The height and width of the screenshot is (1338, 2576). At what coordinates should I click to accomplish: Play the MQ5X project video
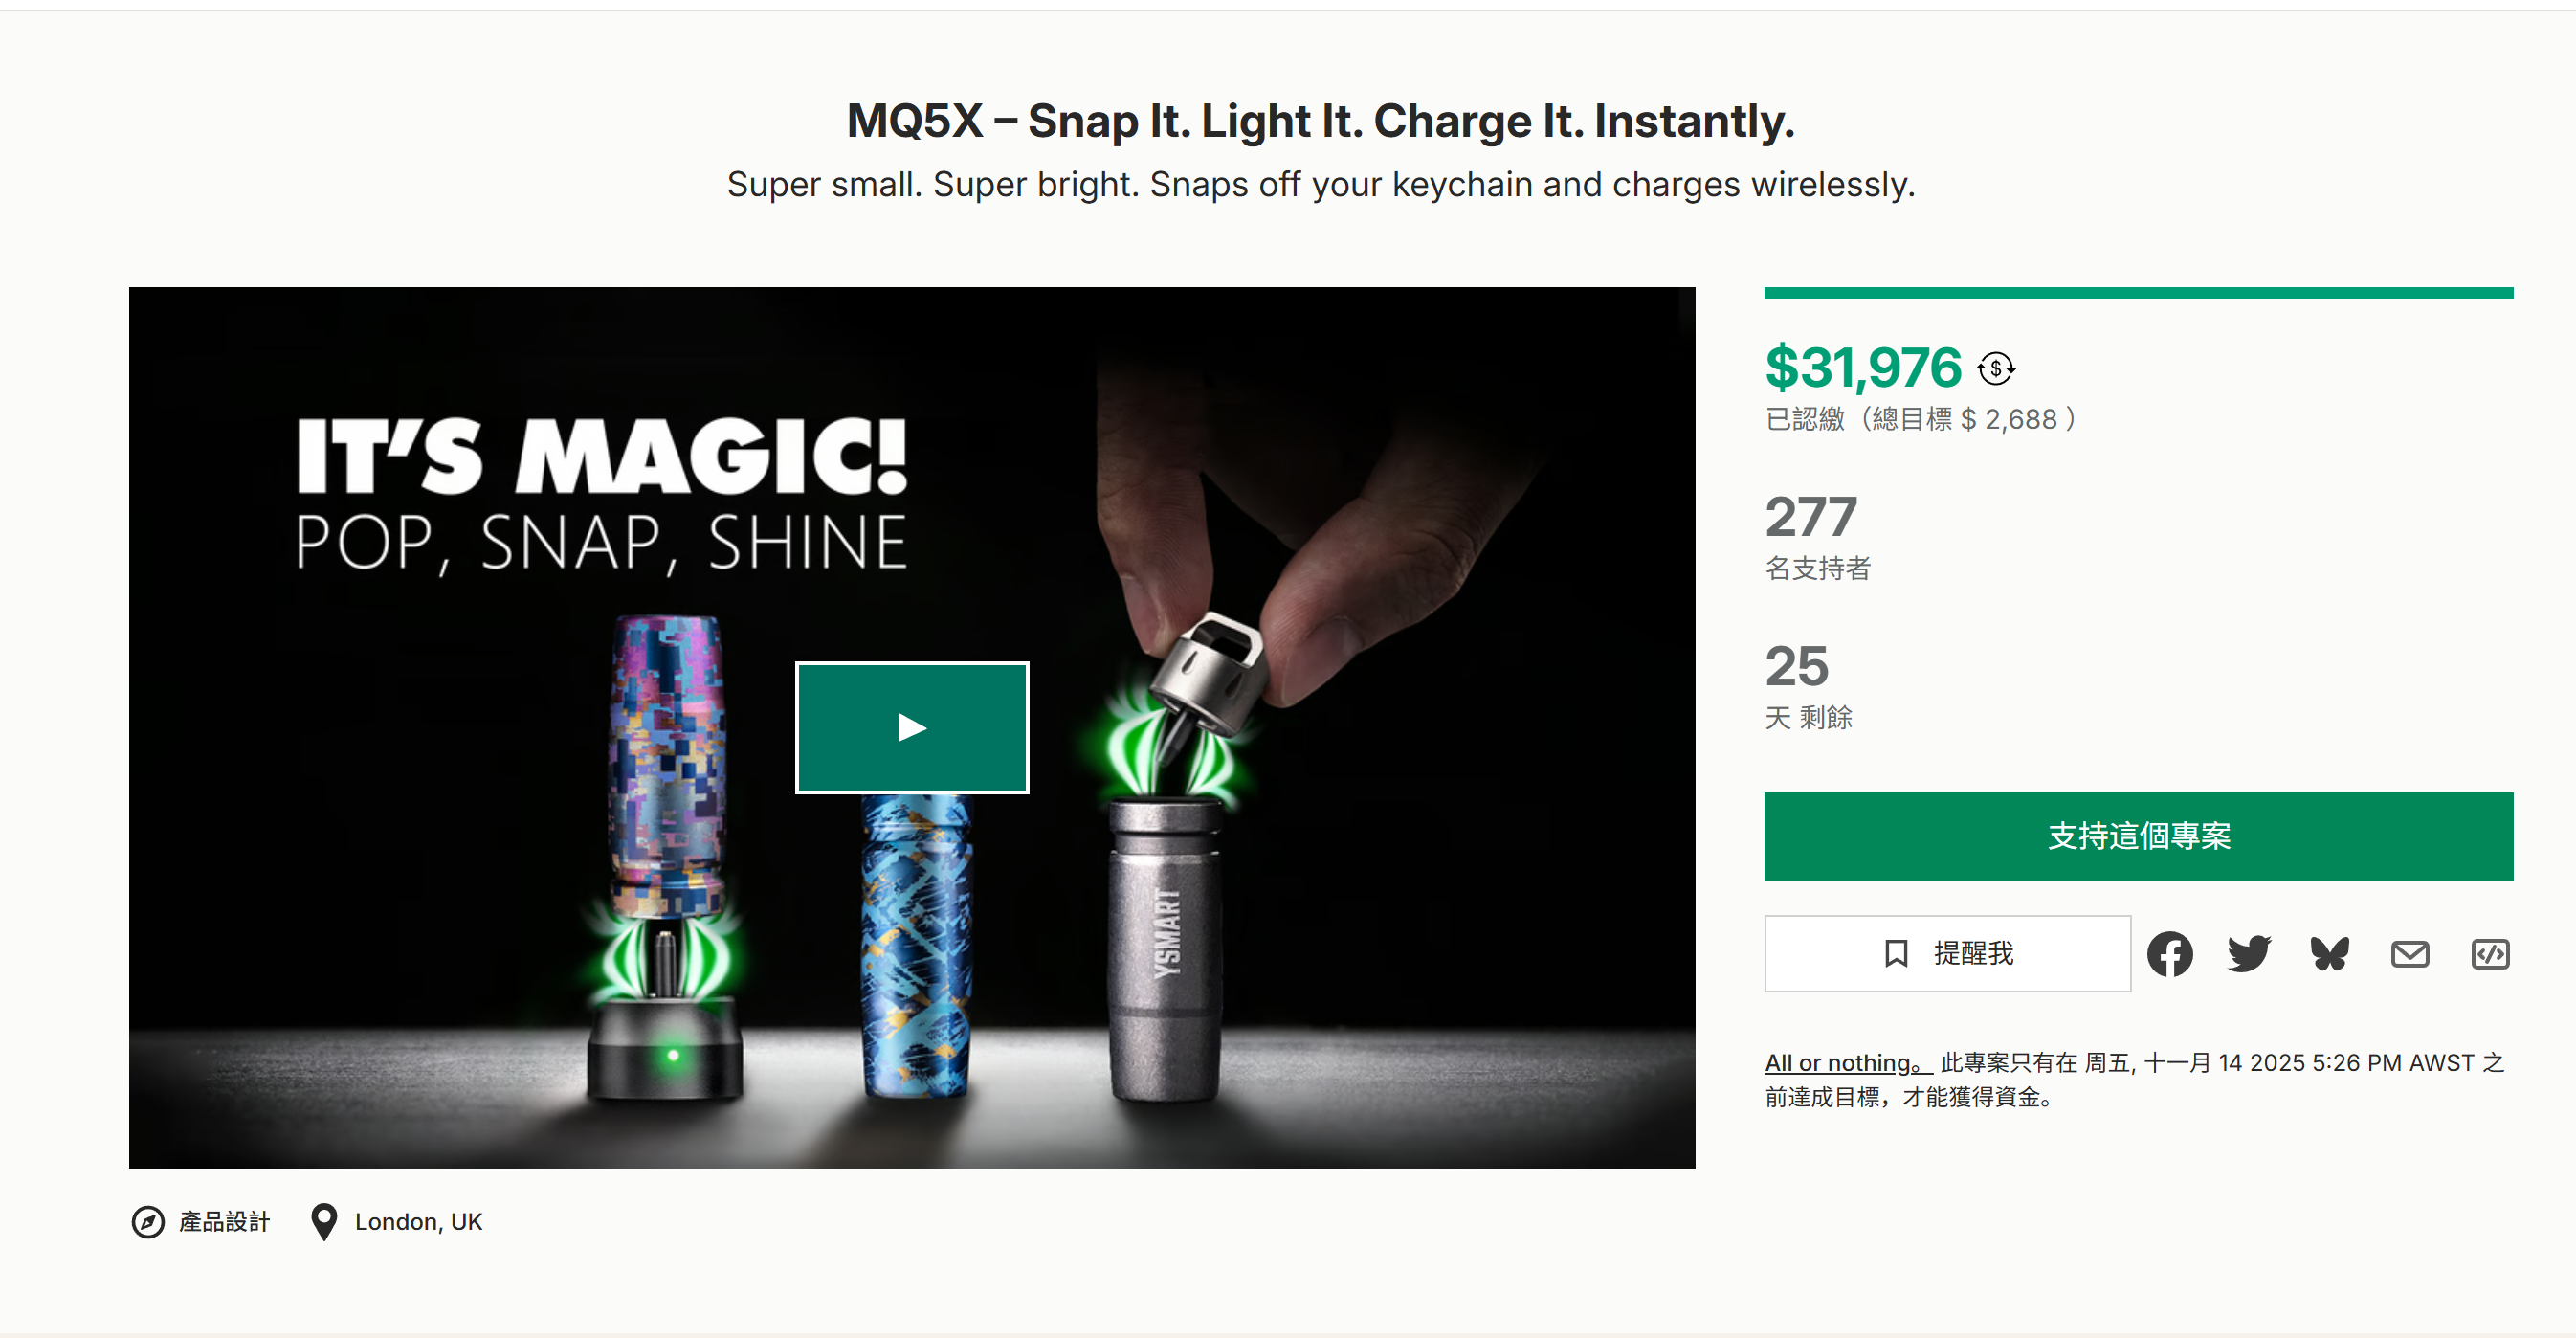[x=911, y=727]
